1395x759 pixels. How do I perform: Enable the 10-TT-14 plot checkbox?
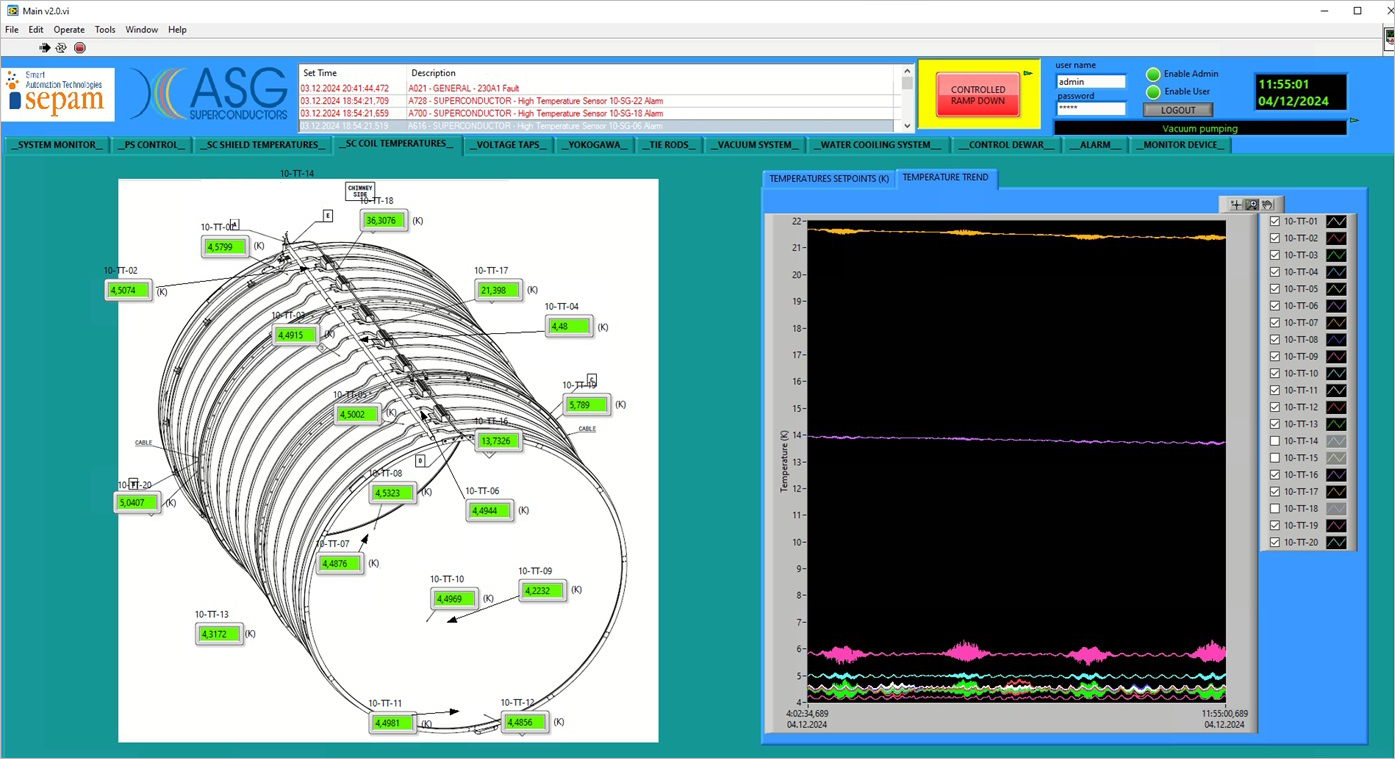pyautogui.click(x=1274, y=441)
